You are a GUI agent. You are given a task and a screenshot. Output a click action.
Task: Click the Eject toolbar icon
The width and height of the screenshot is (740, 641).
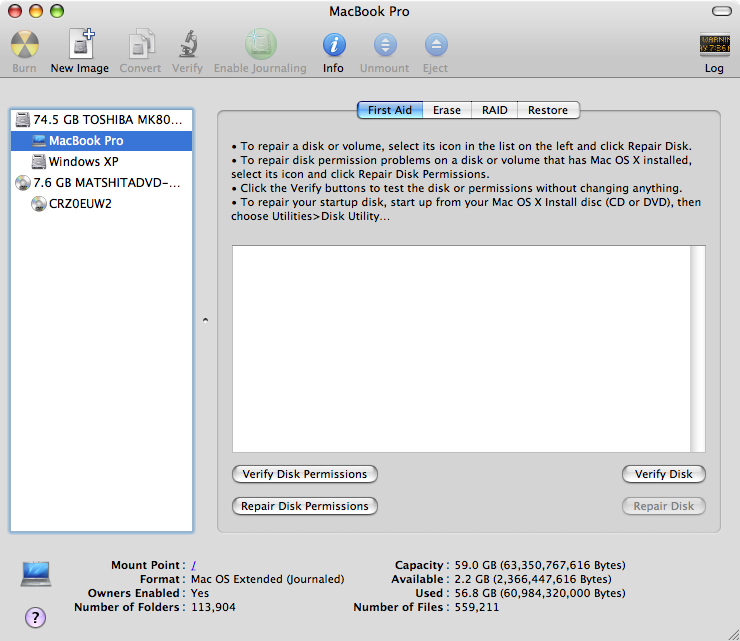(x=436, y=45)
